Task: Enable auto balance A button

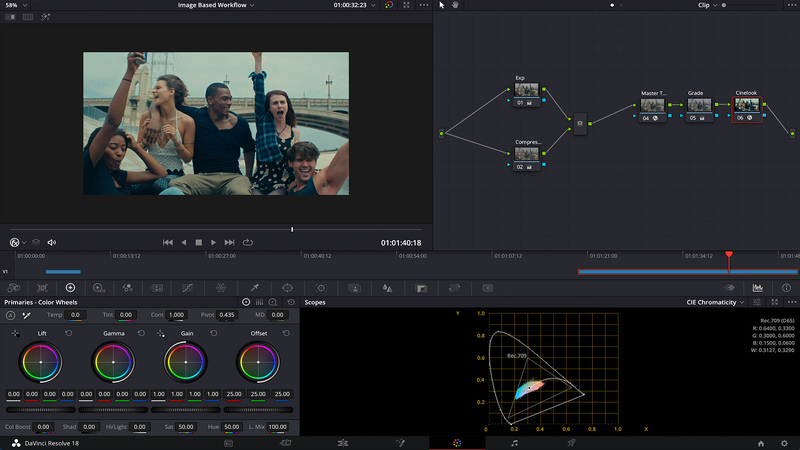Action: pos(11,315)
